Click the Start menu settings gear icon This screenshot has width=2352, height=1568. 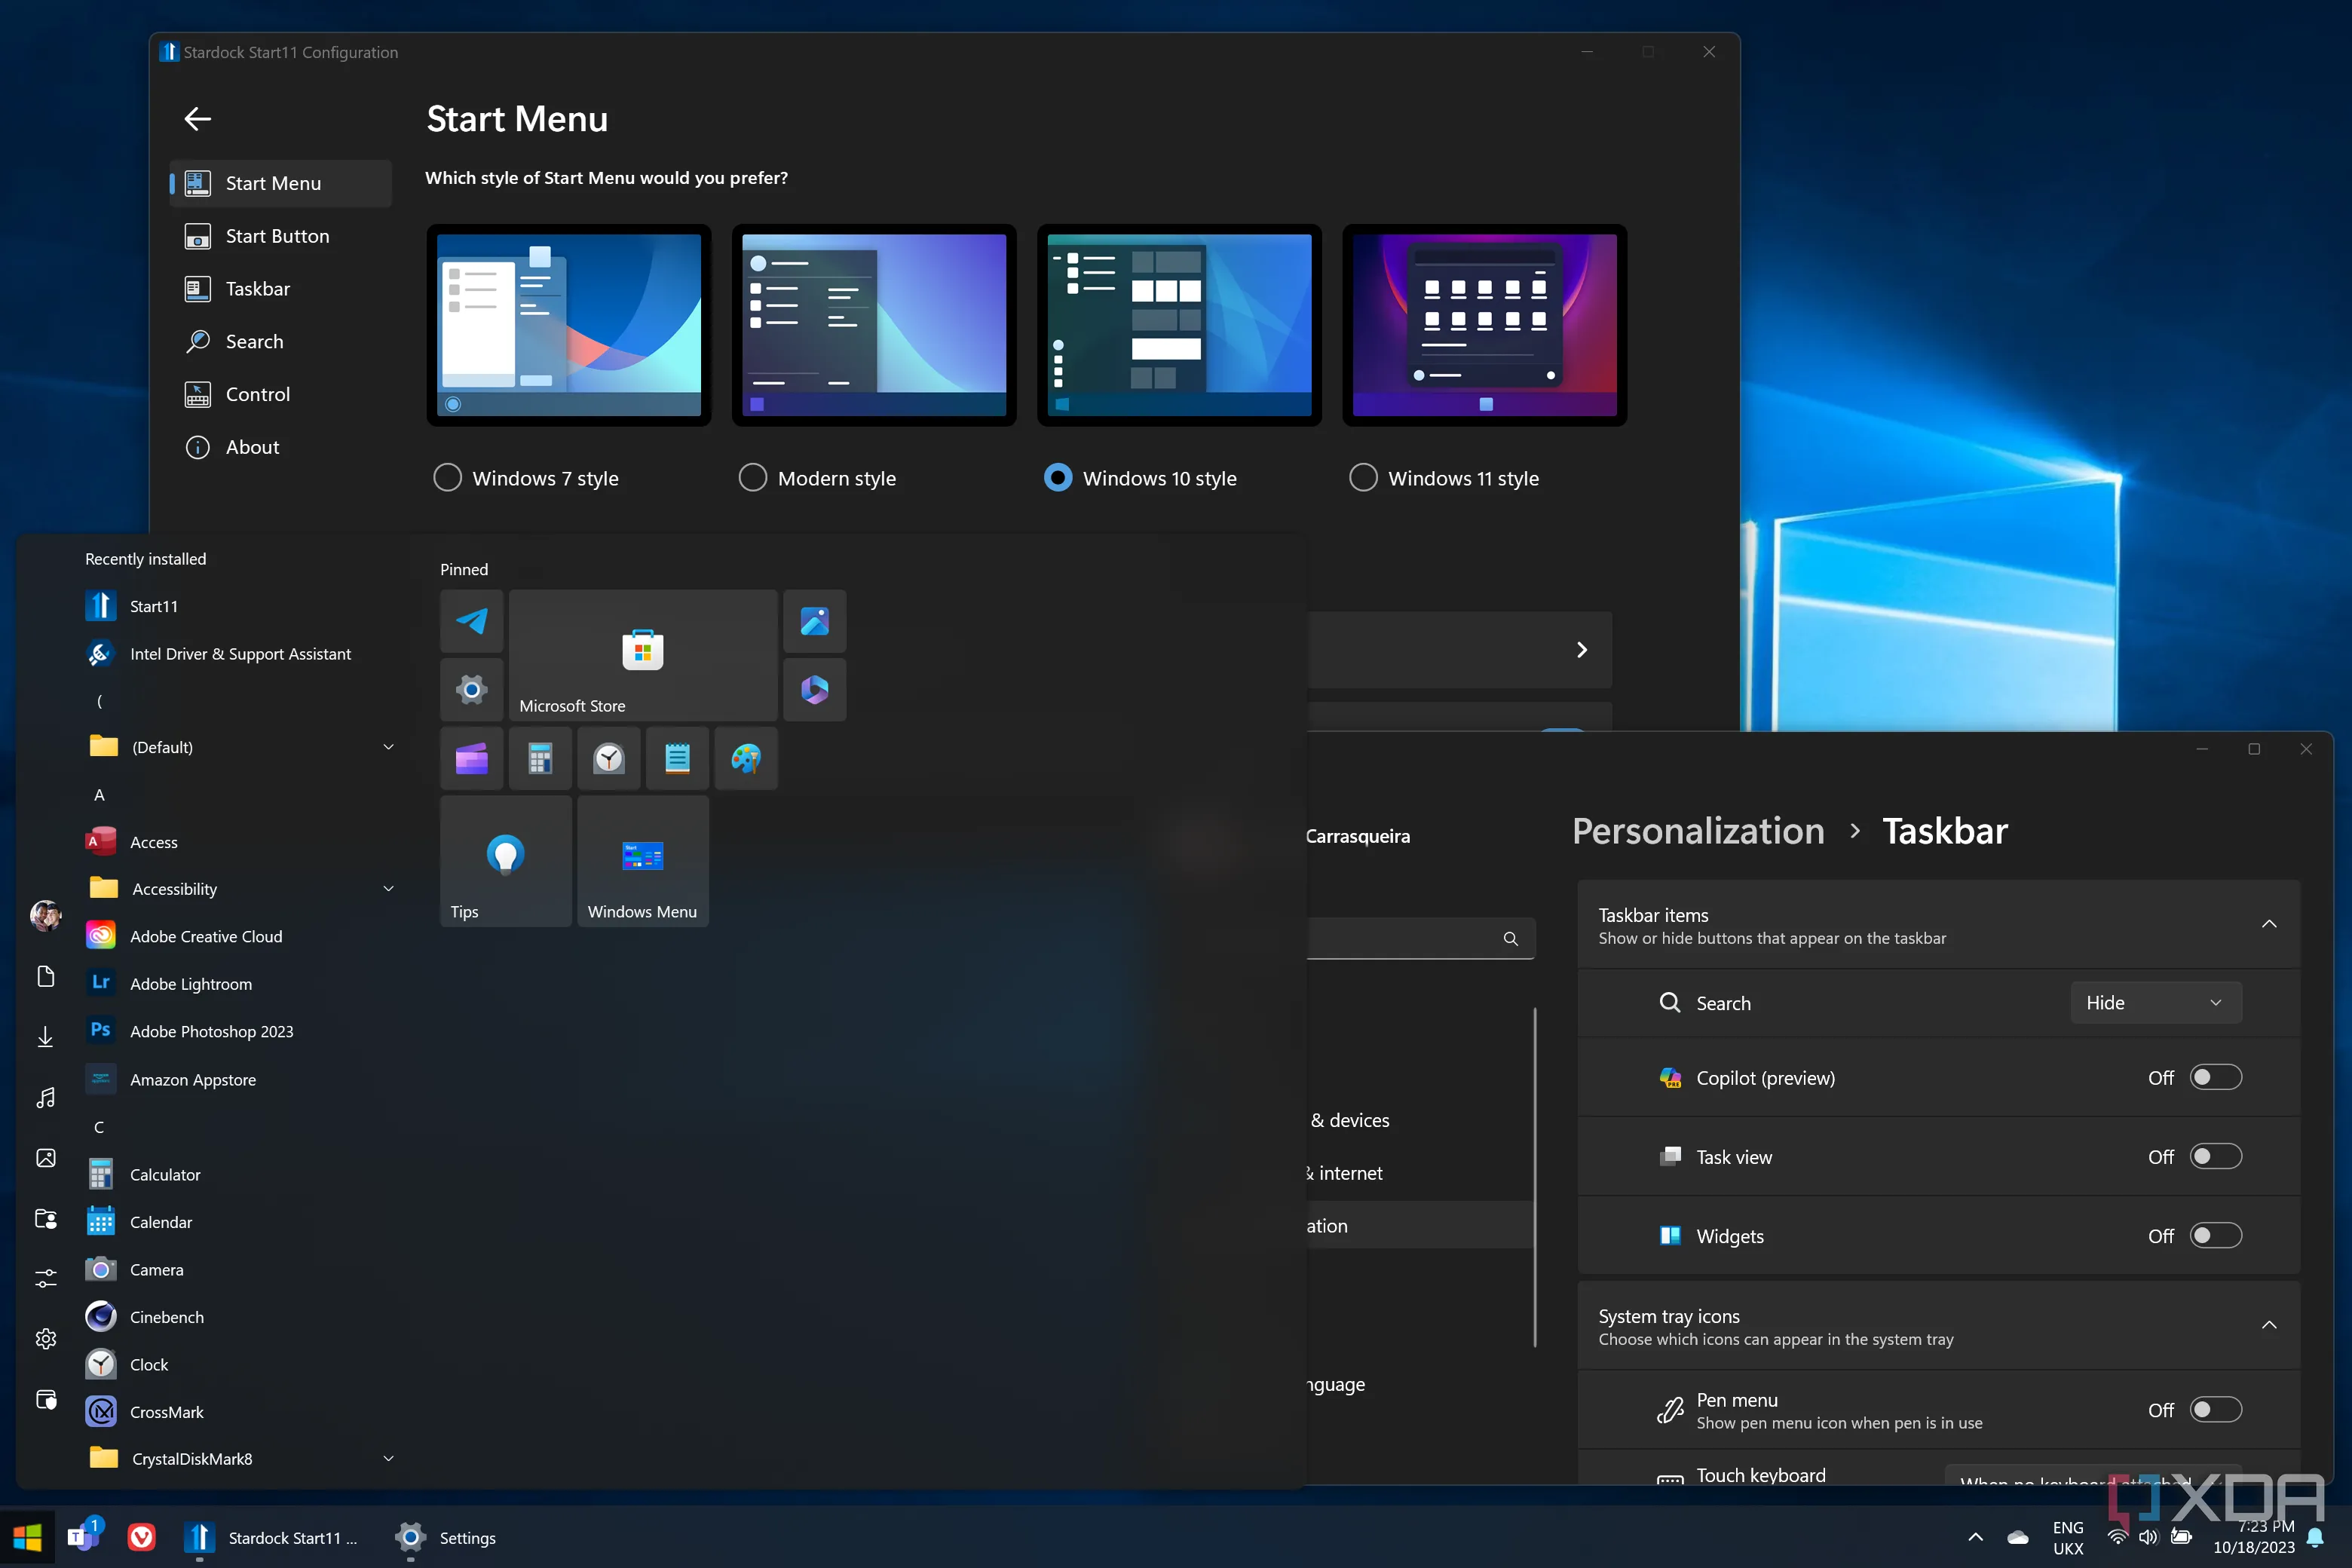coord(46,1338)
